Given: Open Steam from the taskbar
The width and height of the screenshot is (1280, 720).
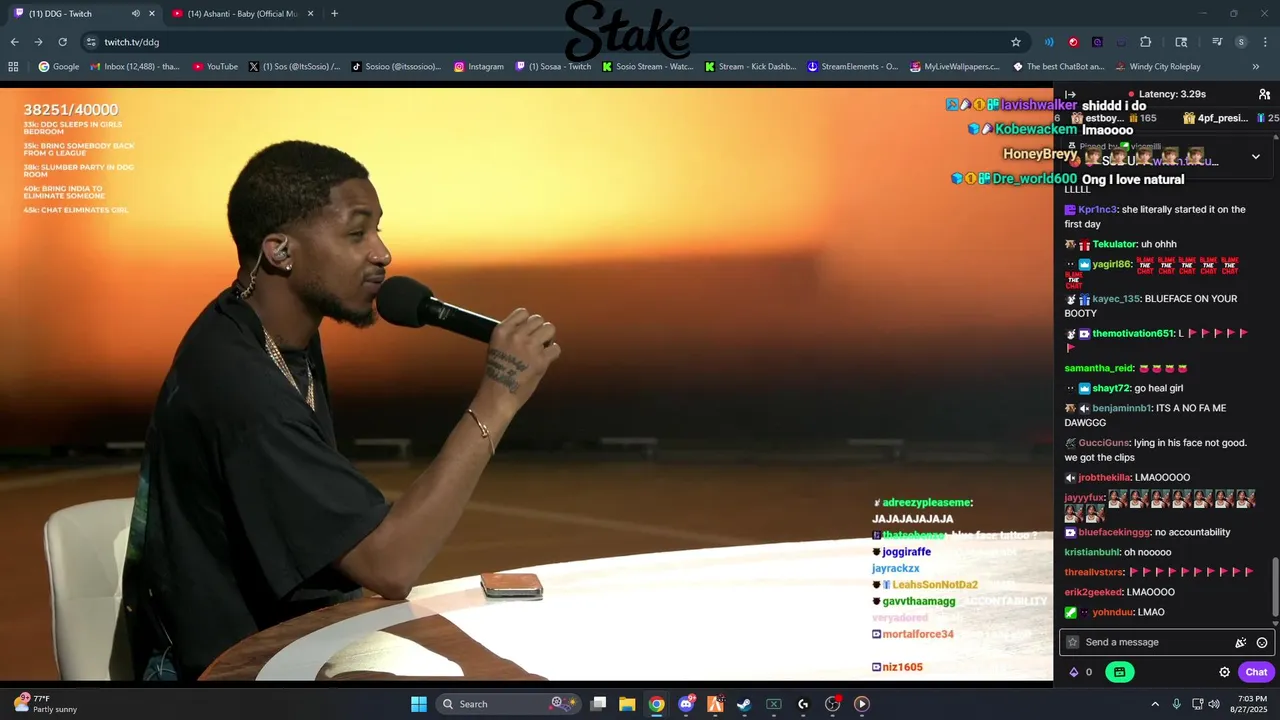Looking at the screenshot, I should click(744, 704).
